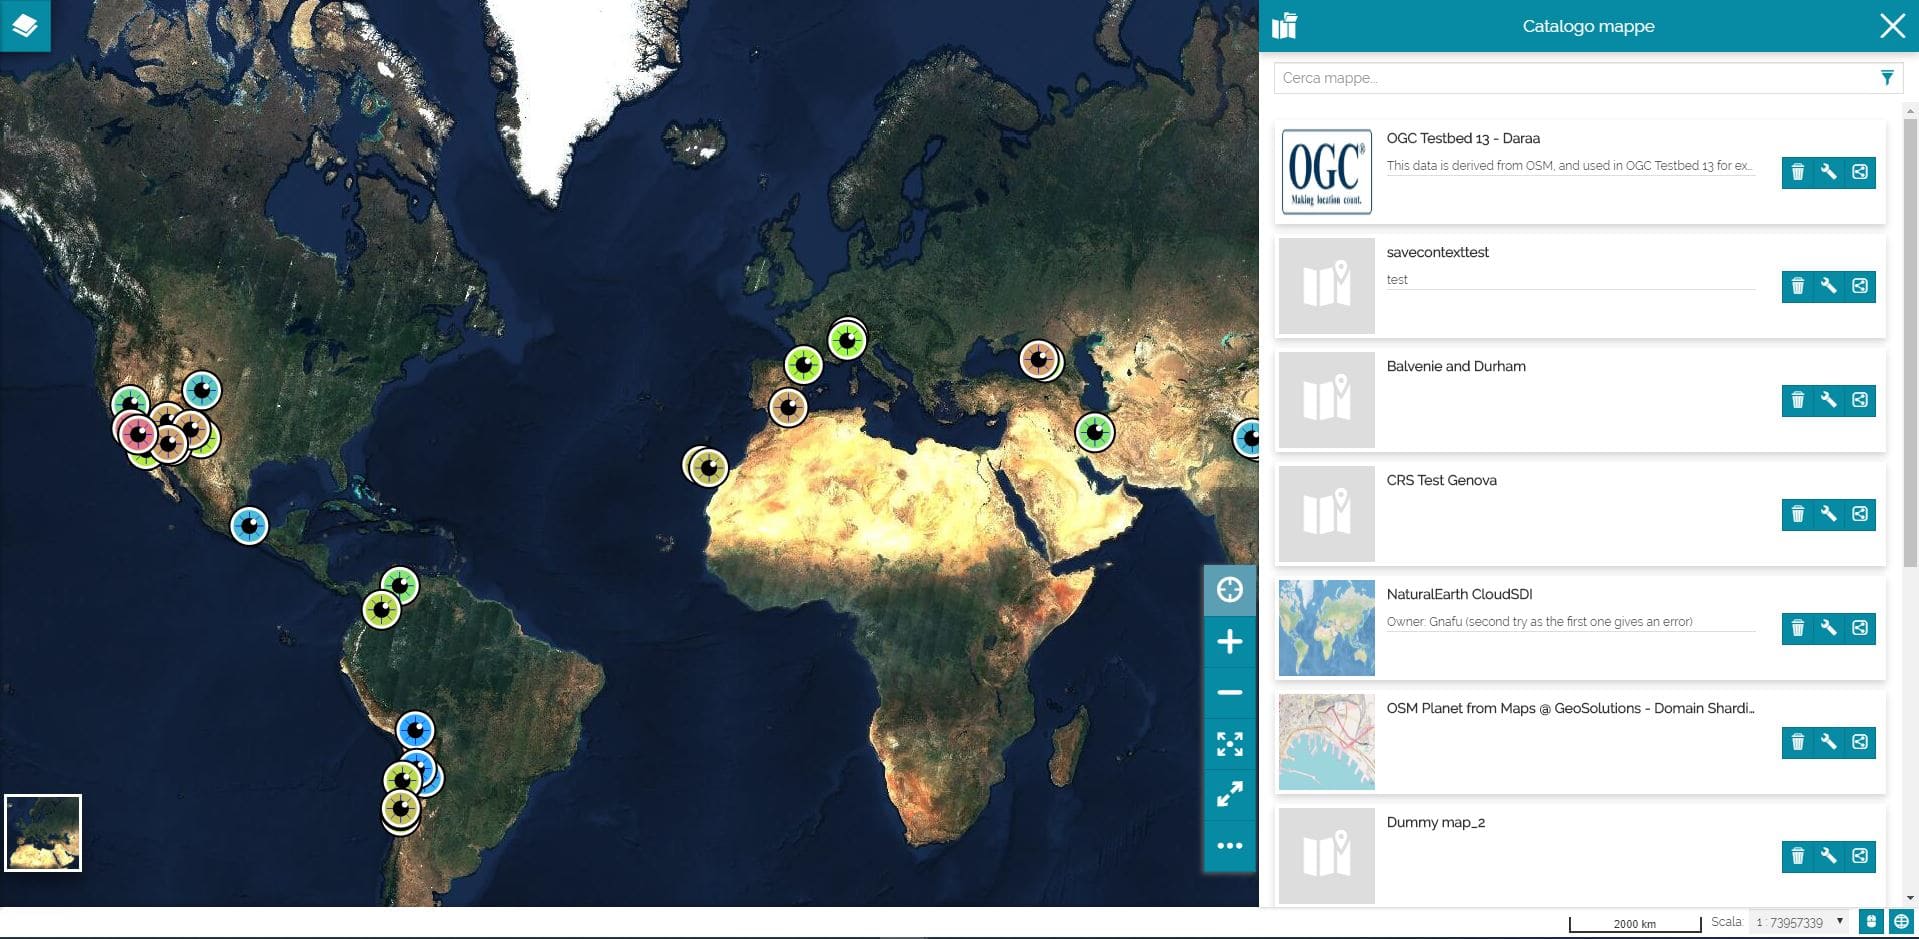
Task: Toggle mouse coordinates display in footer
Action: coord(1870,922)
